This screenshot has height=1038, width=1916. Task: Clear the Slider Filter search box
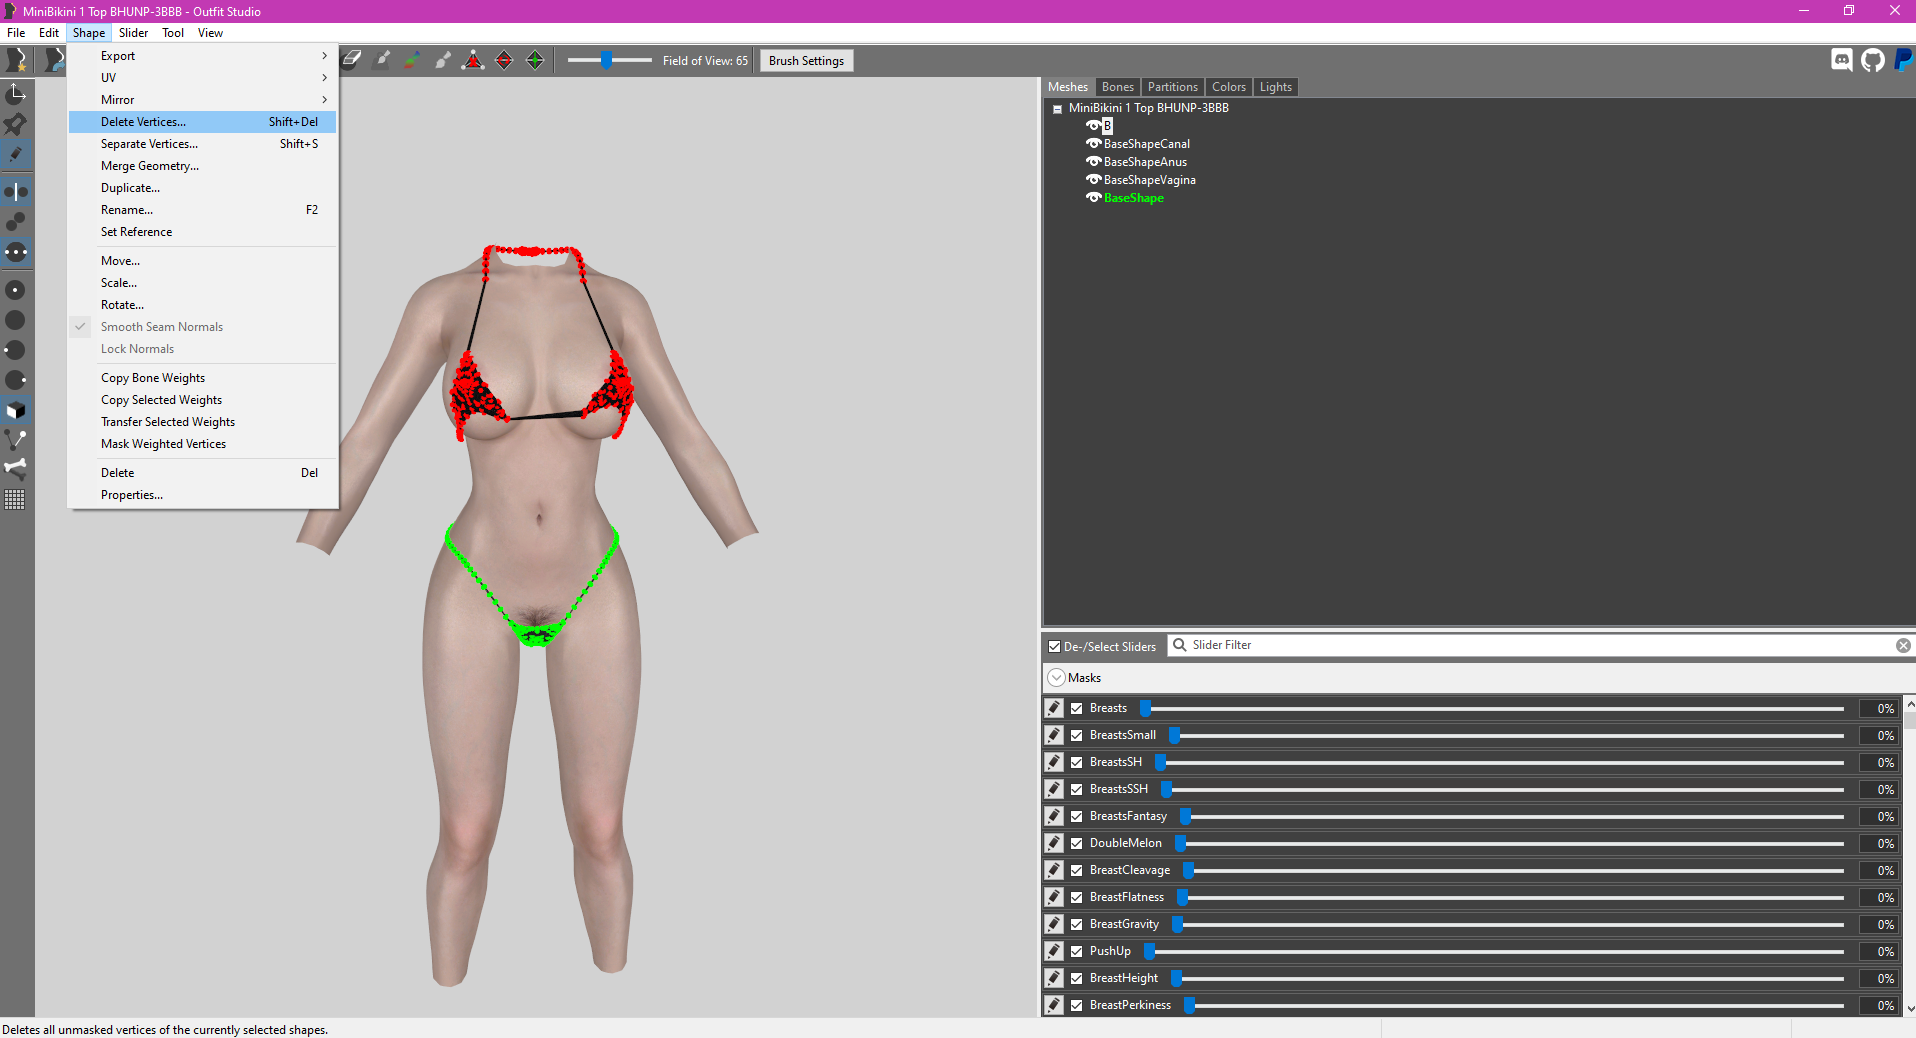tap(1903, 645)
